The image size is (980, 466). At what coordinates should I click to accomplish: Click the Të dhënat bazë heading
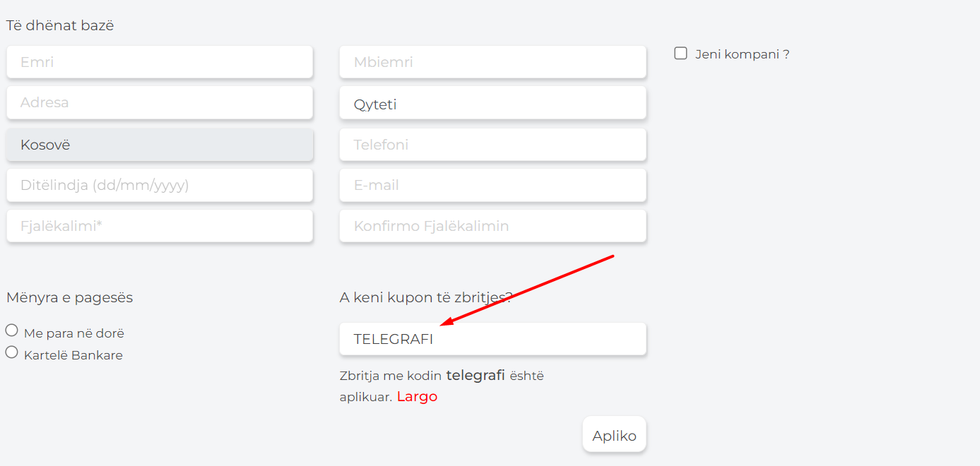tap(60, 25)
